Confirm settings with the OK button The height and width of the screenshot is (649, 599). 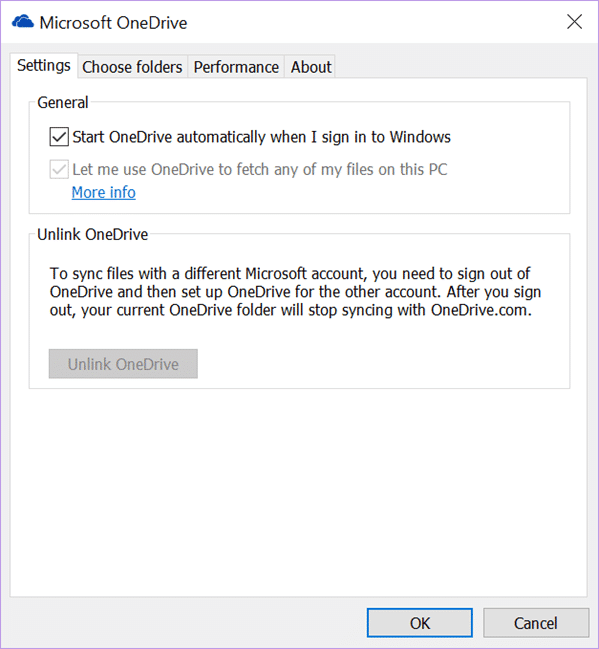(x=419, y=623)
